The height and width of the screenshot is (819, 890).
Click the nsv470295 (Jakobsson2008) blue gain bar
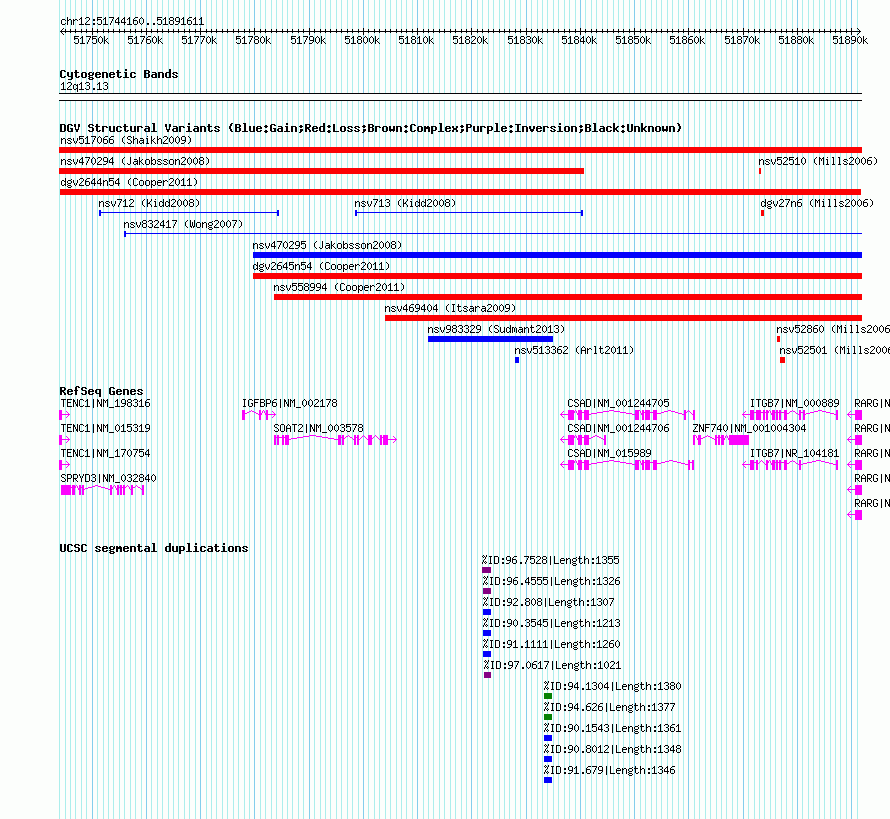(x=557, y=255)
